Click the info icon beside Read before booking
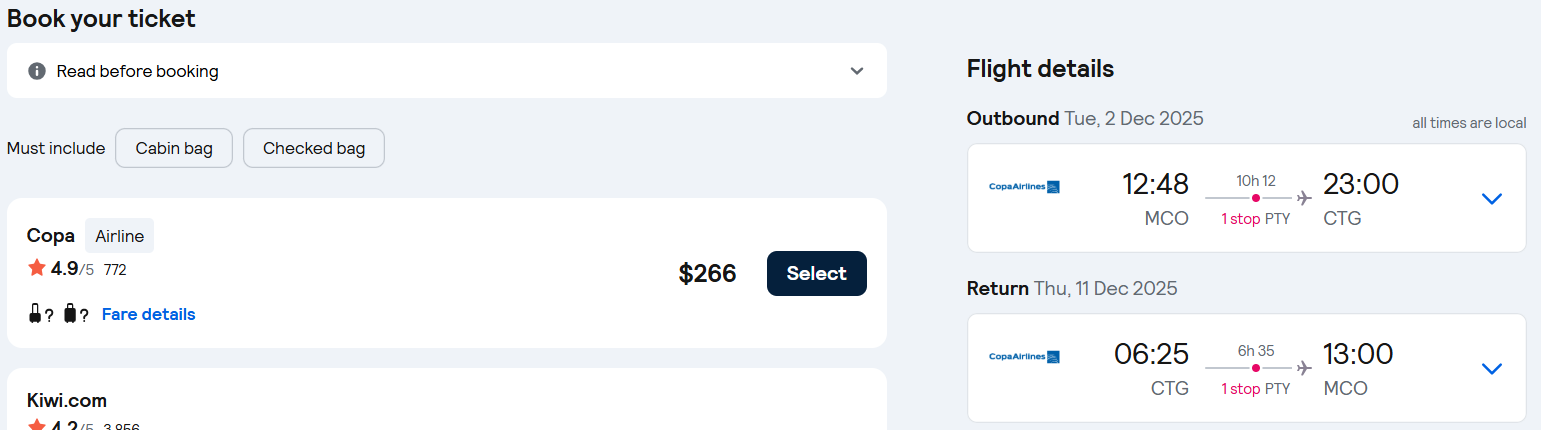The image size is (1541, 430). [37, 71]
